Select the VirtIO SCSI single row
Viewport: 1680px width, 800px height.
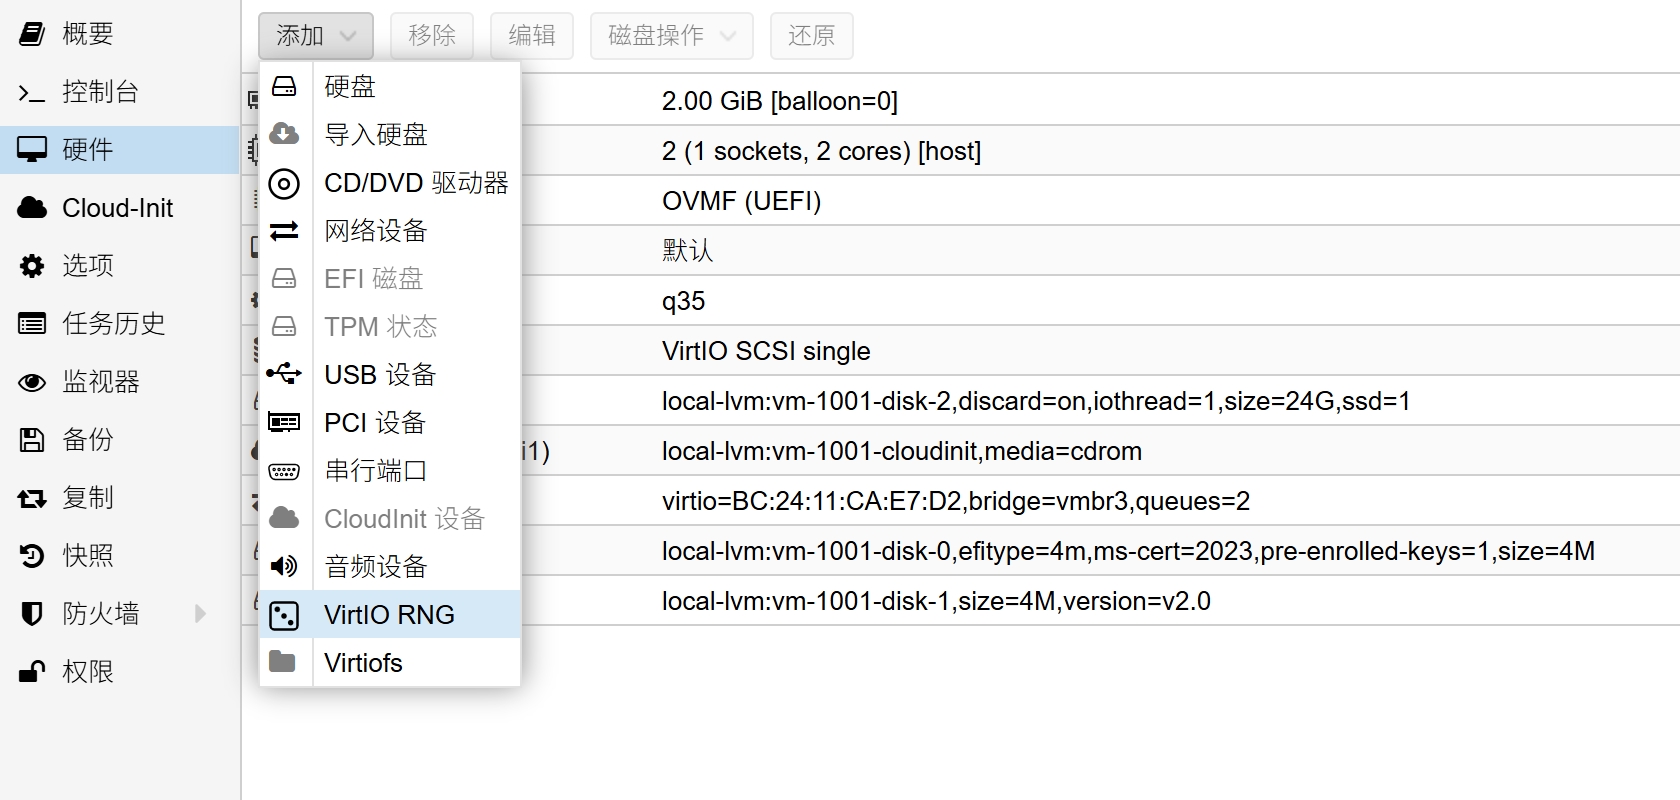[x=766, y=351]
